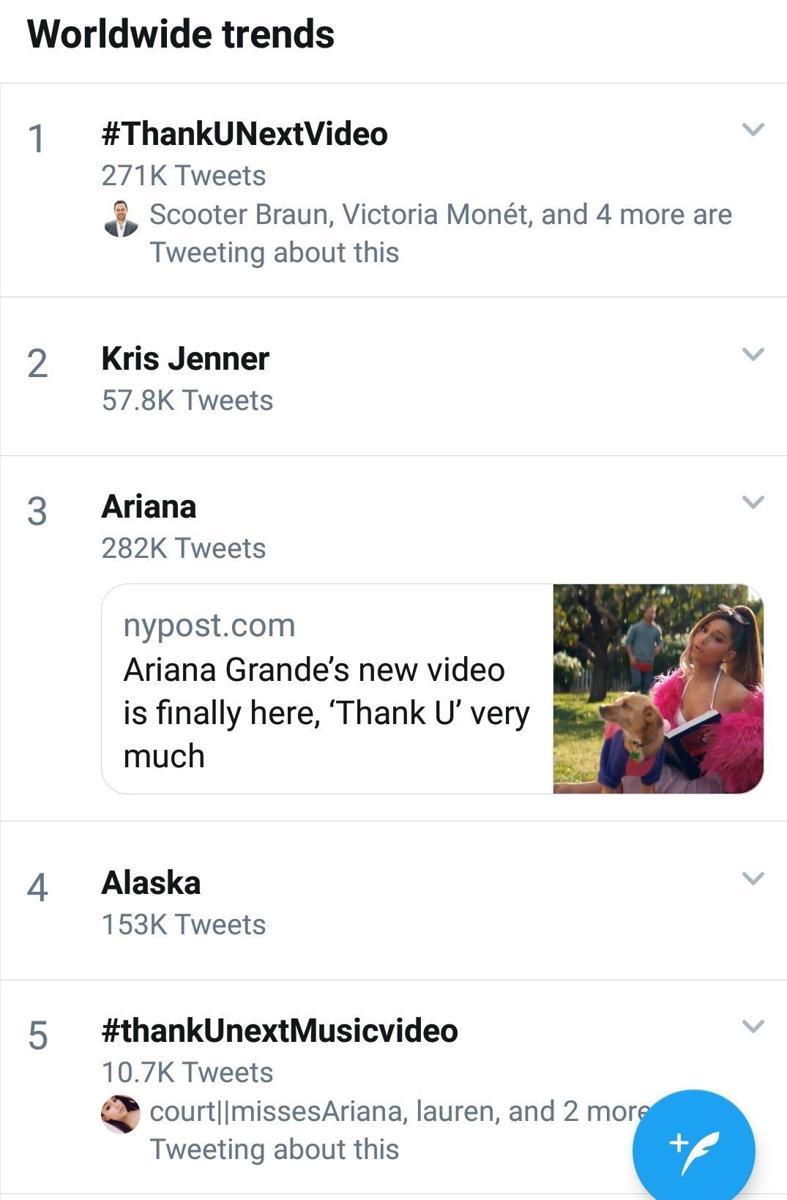Viewport: 787px width, 1200px height.
Task: Tap '153K Tweets' count under Alaska
Action: (184, 924)
